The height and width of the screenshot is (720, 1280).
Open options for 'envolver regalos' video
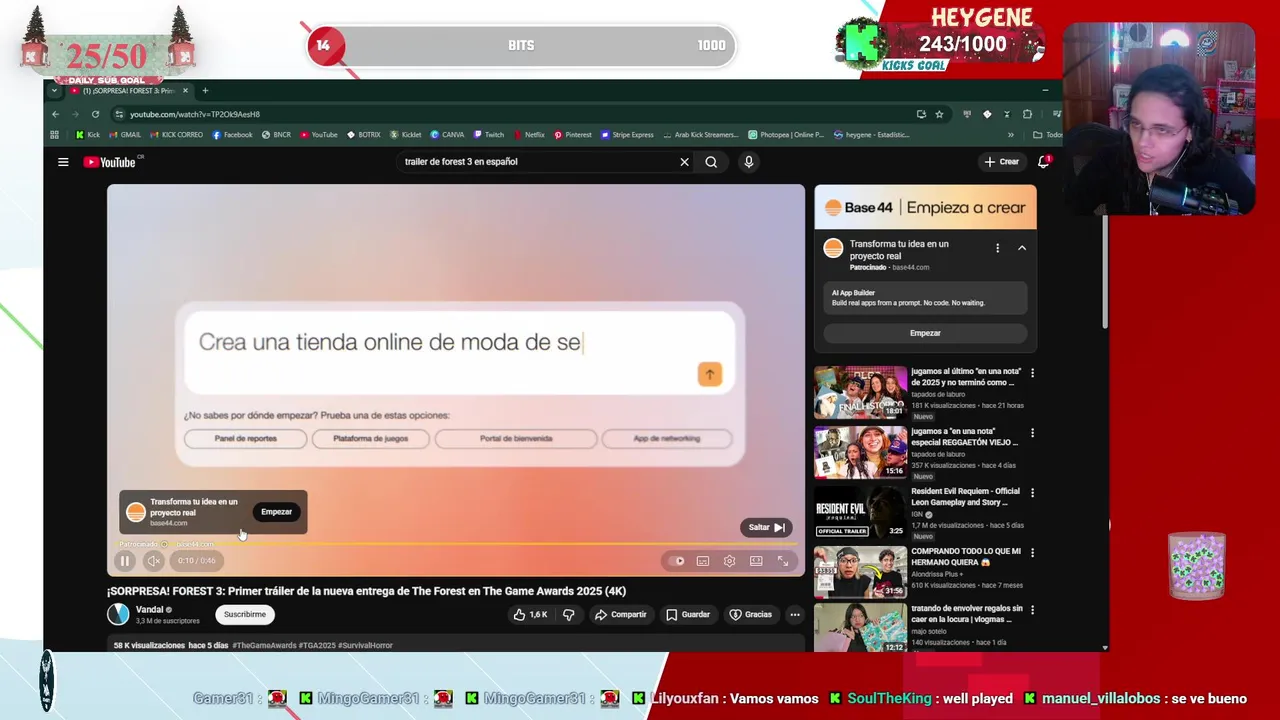tap(1032, 609)
